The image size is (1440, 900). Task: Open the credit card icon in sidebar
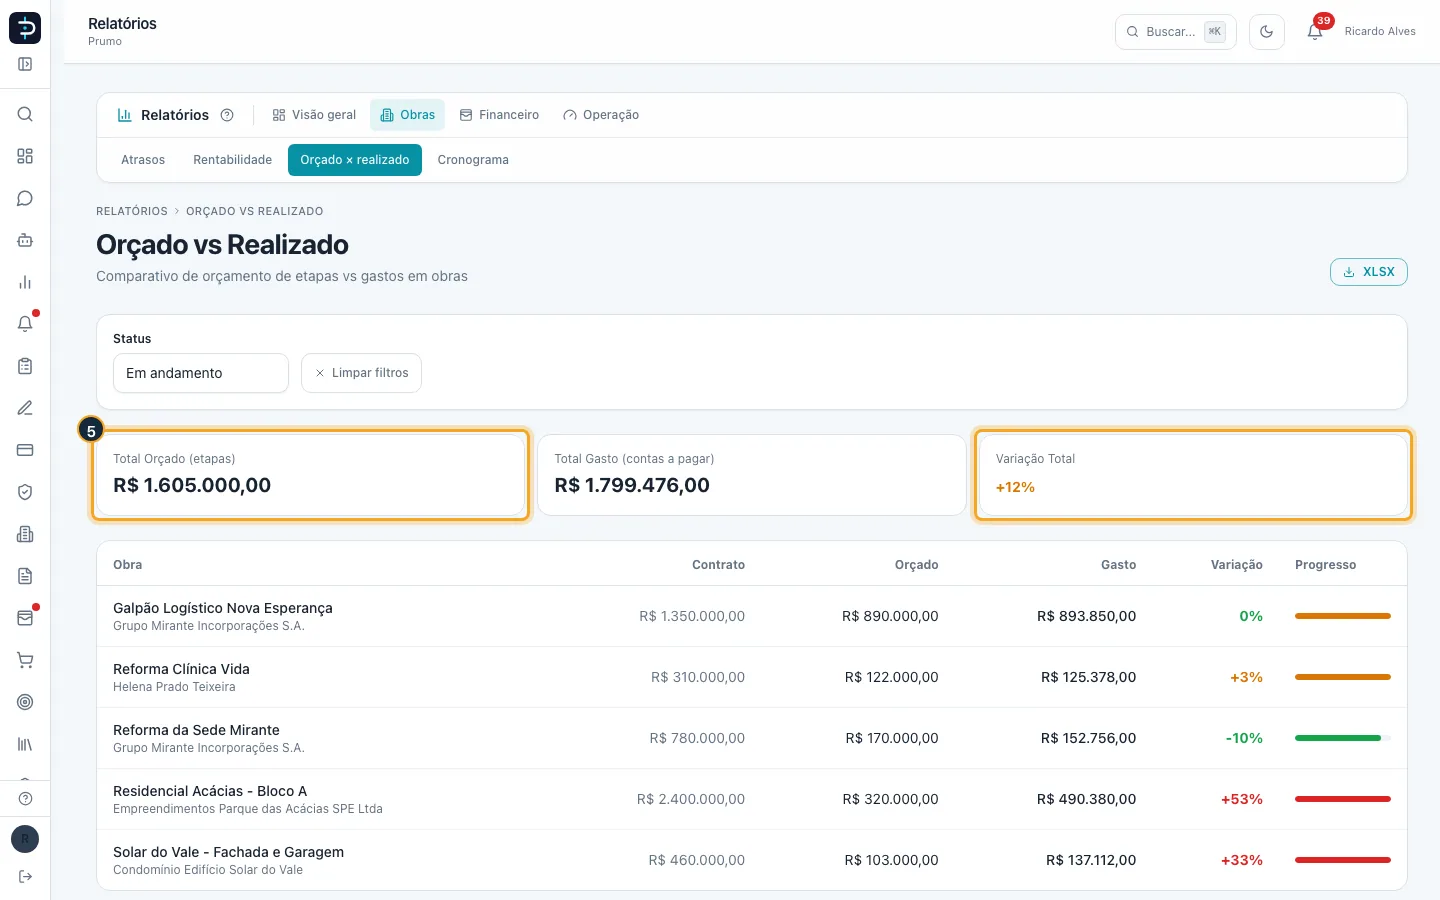click(25, 450)
